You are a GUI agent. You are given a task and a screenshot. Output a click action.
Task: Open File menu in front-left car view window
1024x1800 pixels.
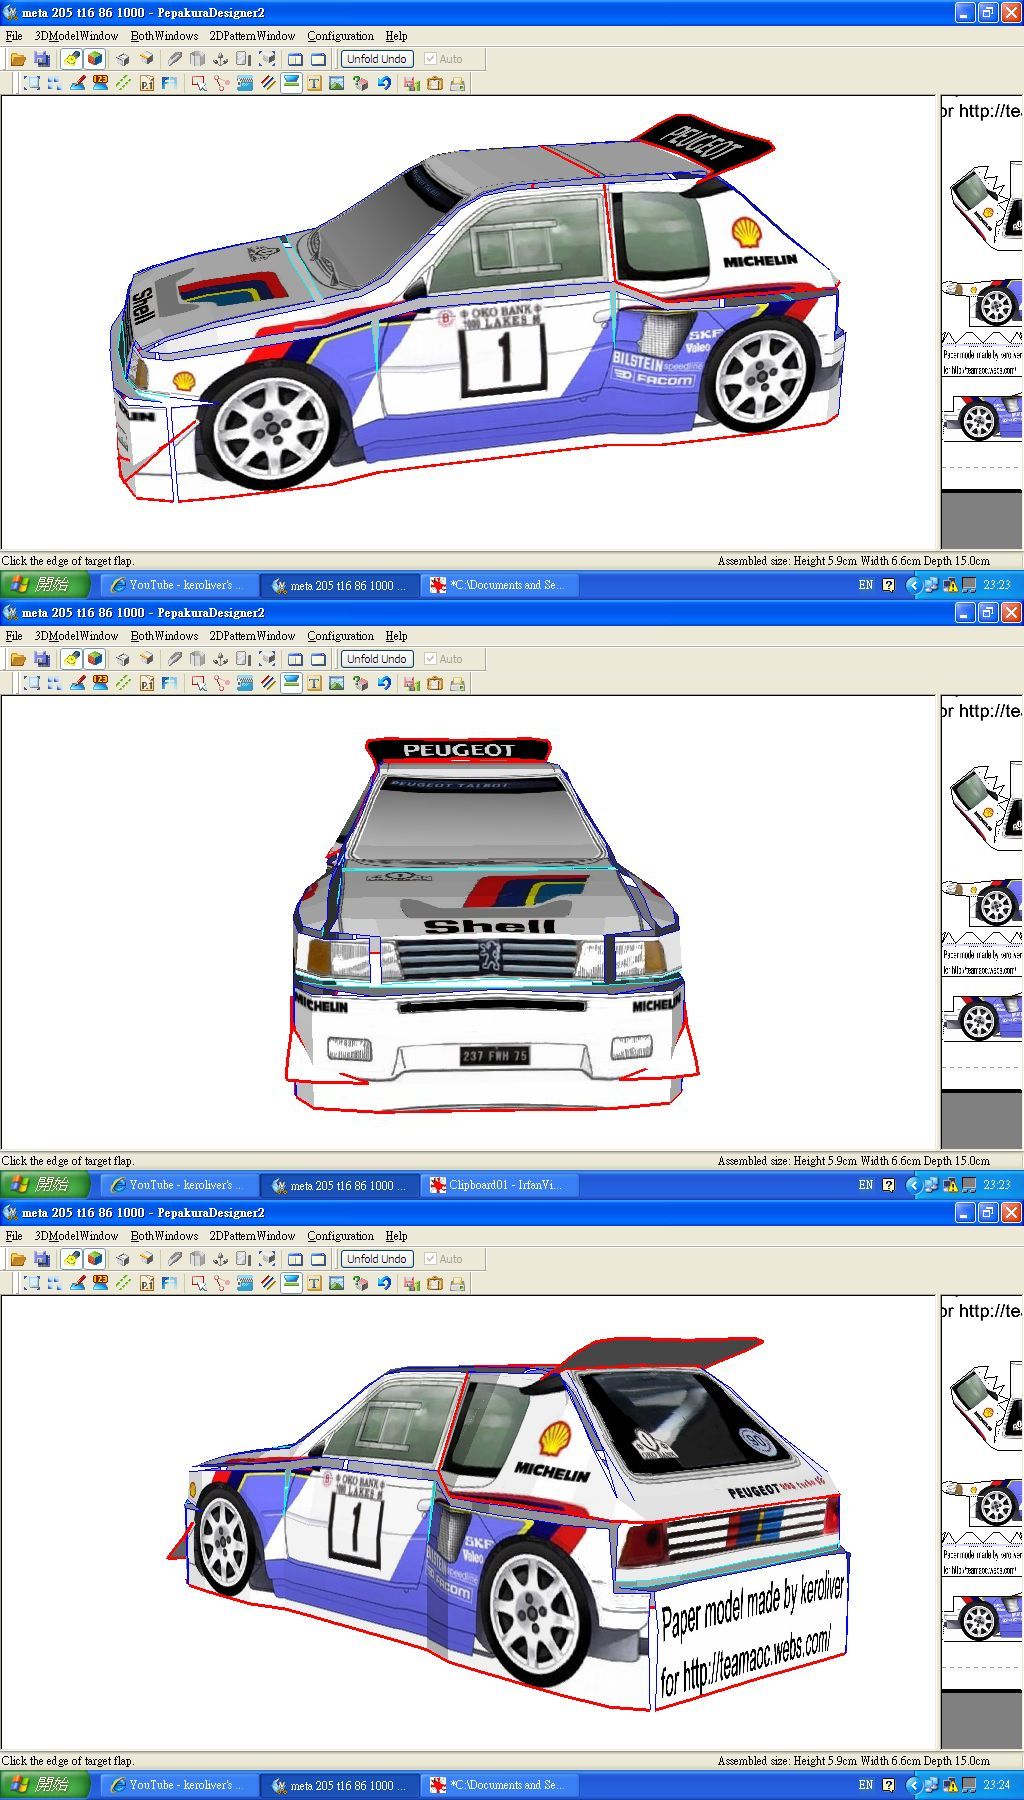(x=14, y=36)
